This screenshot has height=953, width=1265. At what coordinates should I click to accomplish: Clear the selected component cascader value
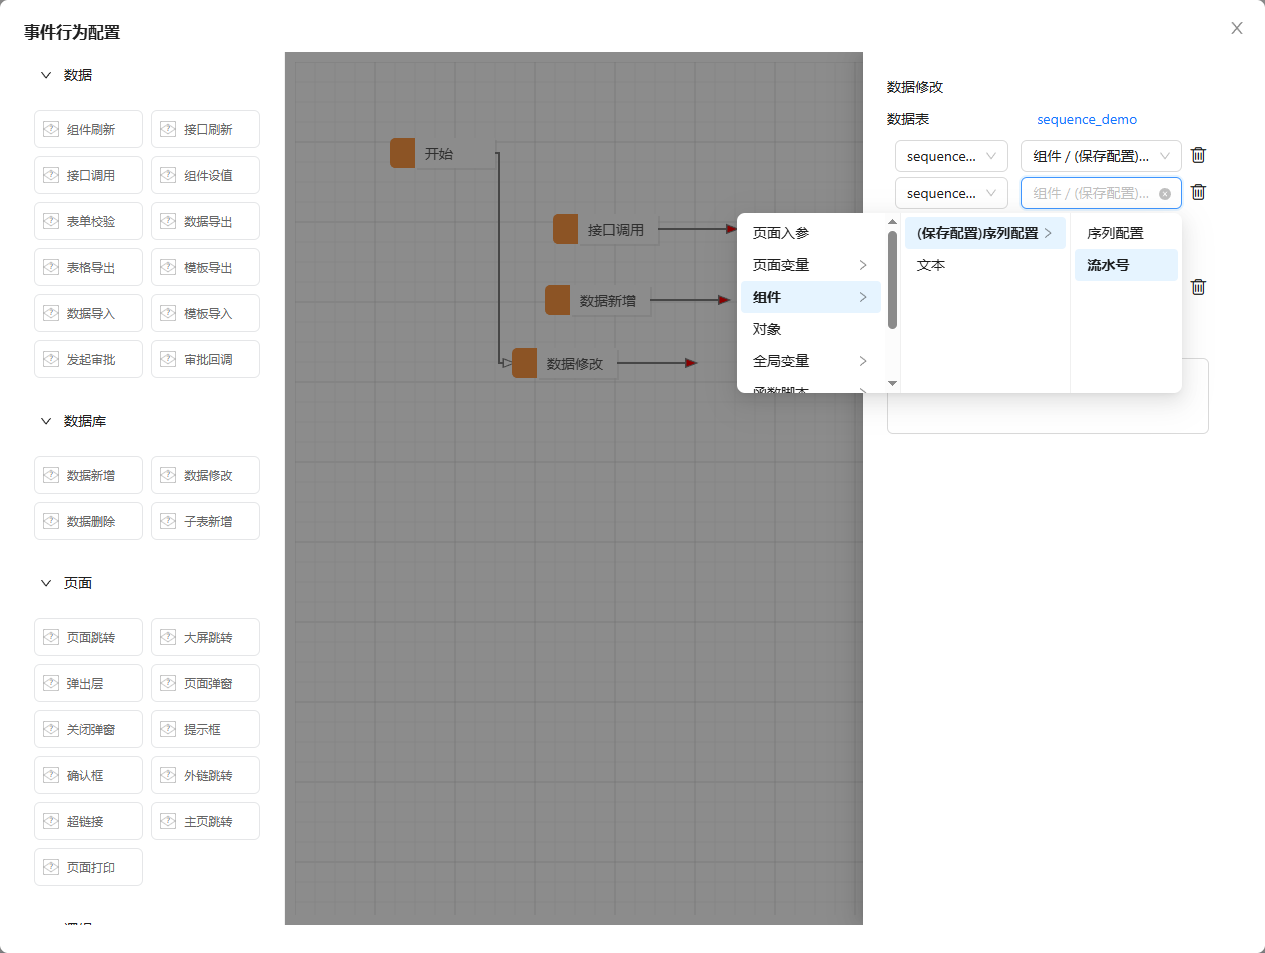coord(1164,194)
